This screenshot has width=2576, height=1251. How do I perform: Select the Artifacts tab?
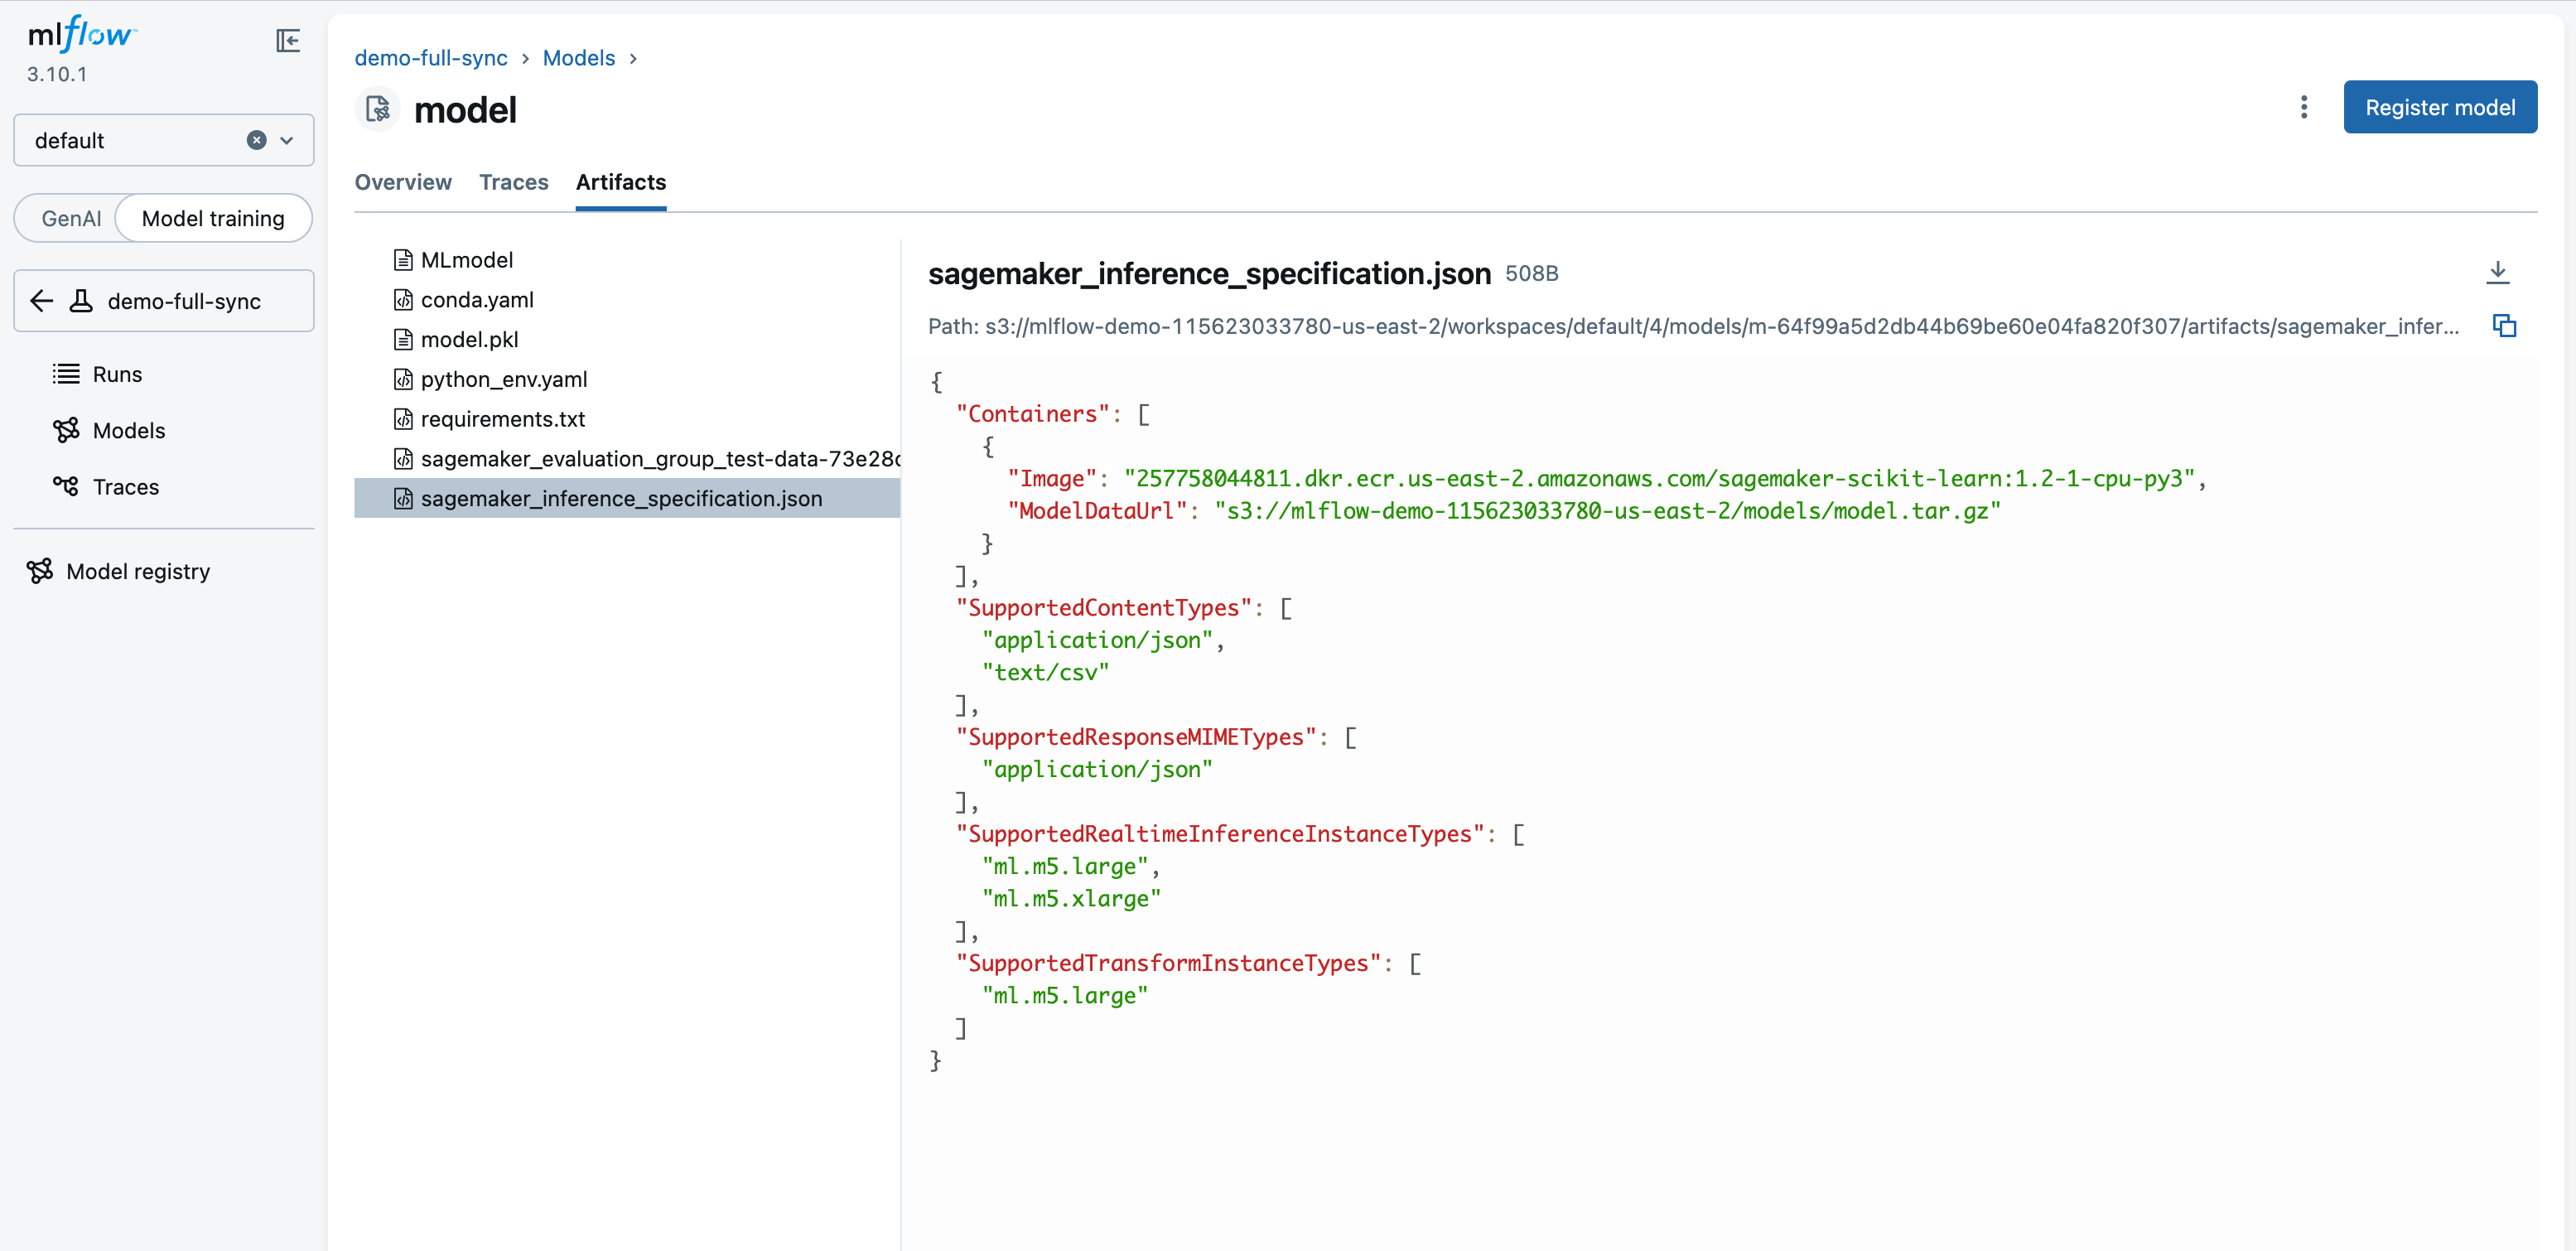(620, 182)
